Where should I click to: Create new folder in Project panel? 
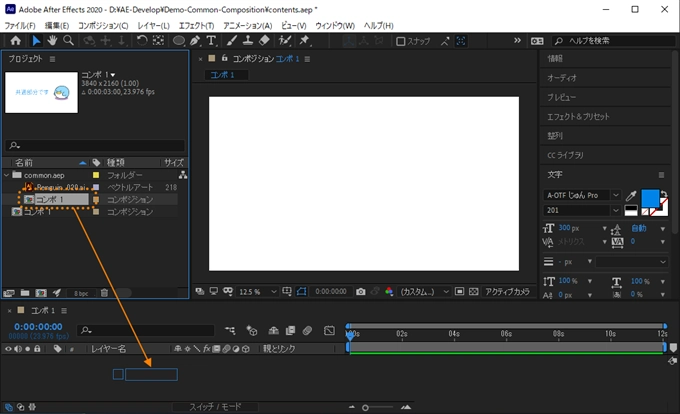click(25, 293)
